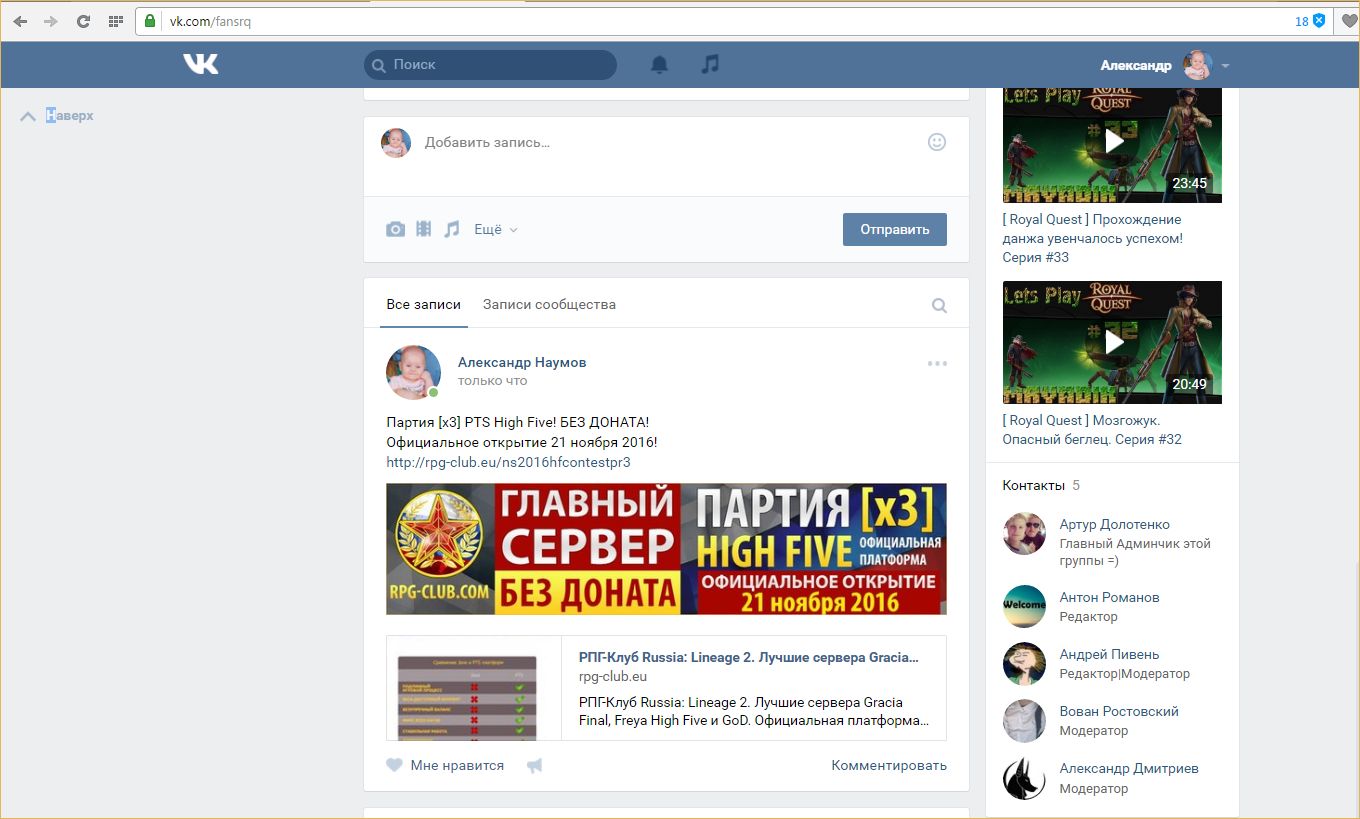Viewport: 1360px width, 819px height.
Task: Open the music player note icon
Action: [x=710, y=64]
